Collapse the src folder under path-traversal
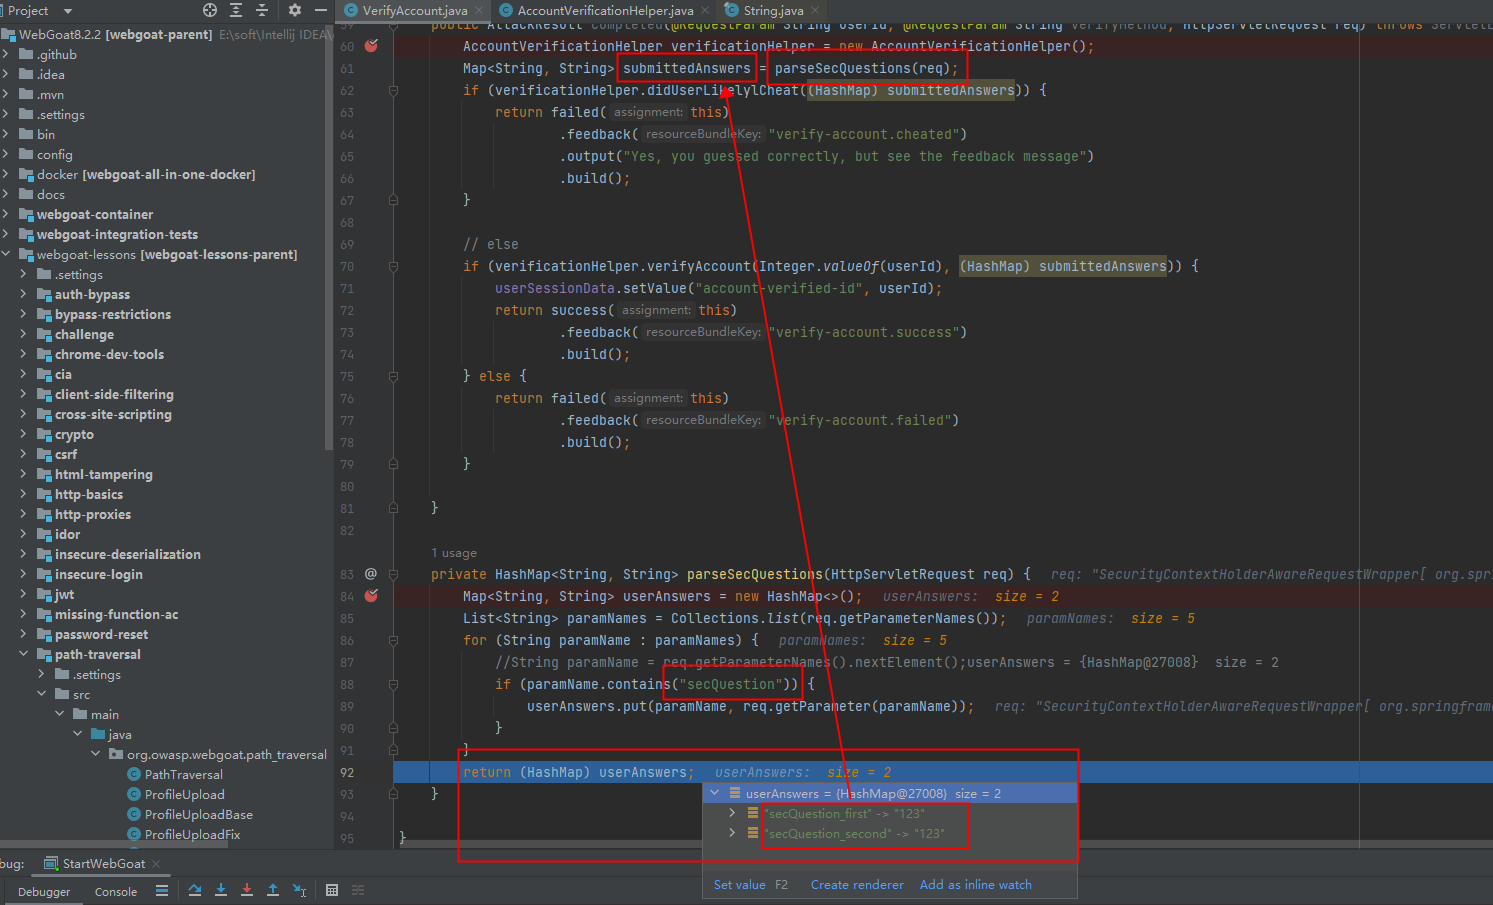Screen dimensions: 1493x905 [x=42, y=694]
